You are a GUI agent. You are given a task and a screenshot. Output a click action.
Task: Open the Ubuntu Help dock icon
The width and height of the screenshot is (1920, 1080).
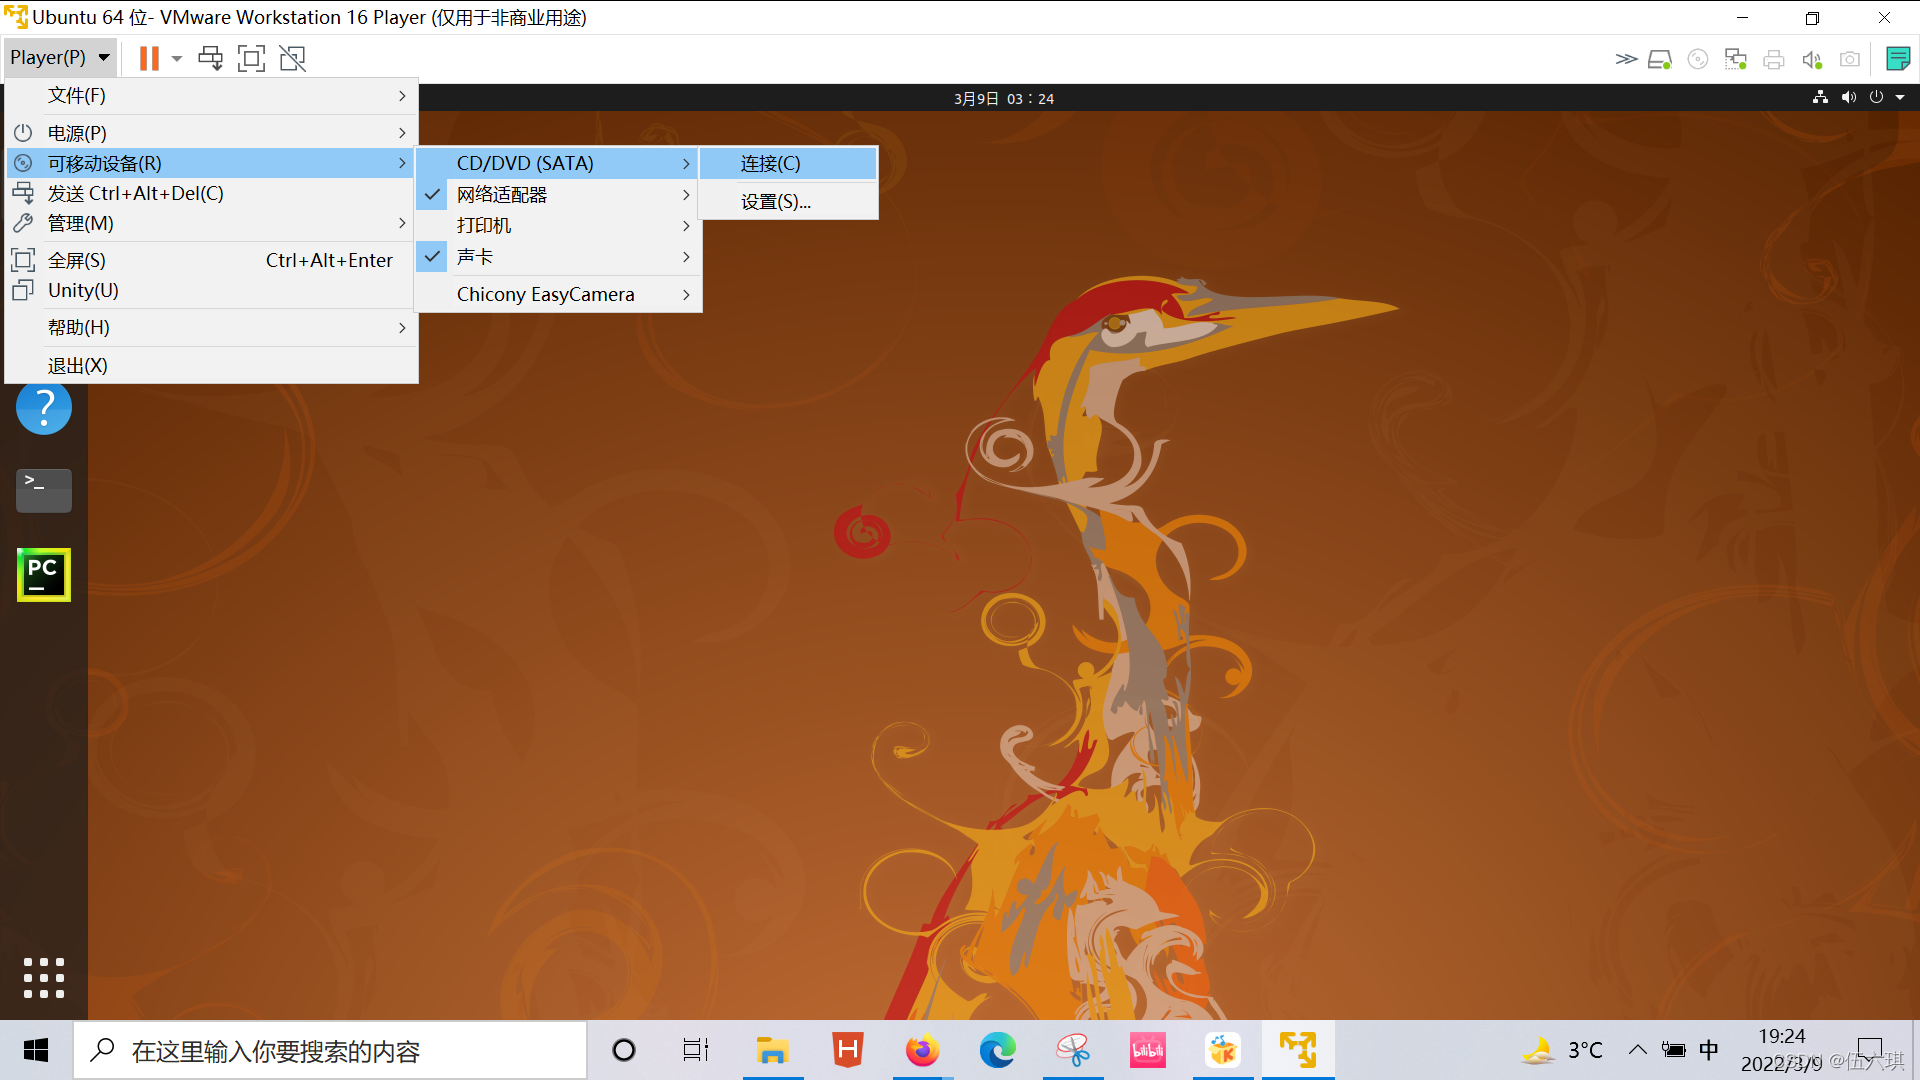[x=44, y=407]
